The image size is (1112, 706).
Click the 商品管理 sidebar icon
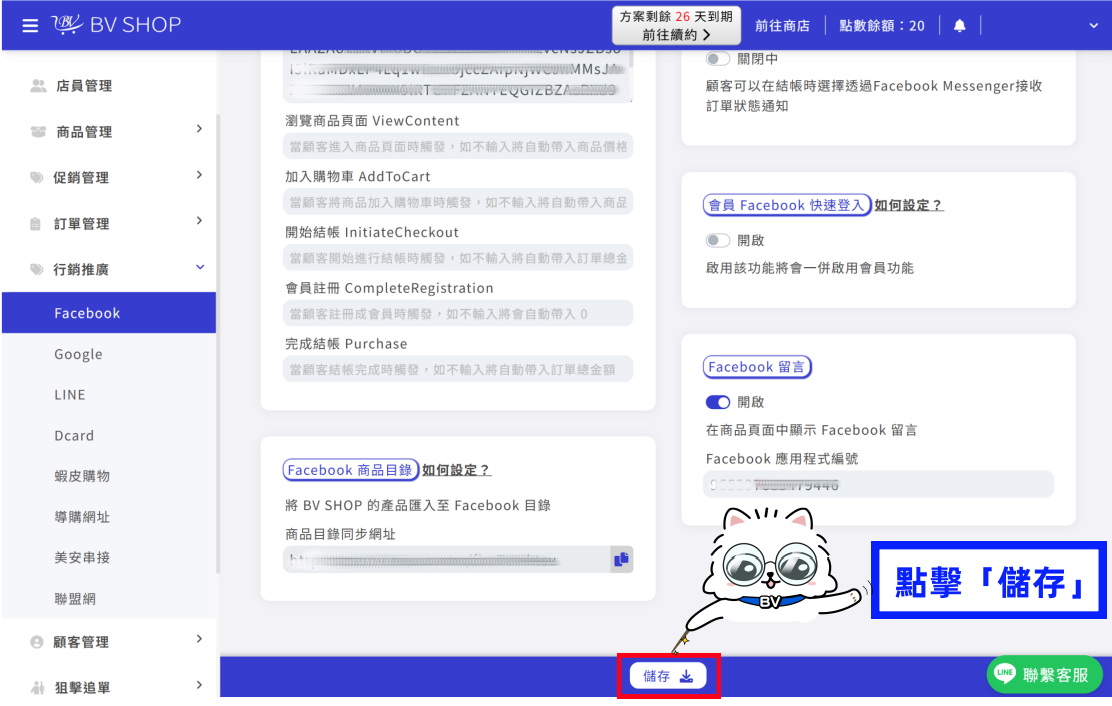click(x=38, y=132)
